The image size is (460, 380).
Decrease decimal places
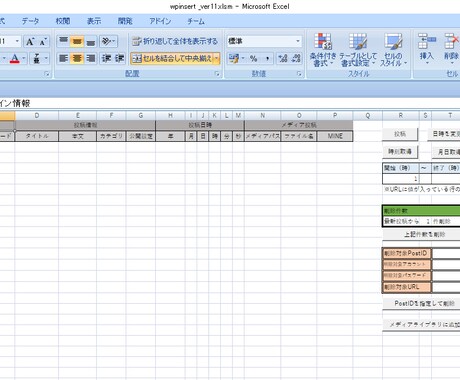[296, 59]
